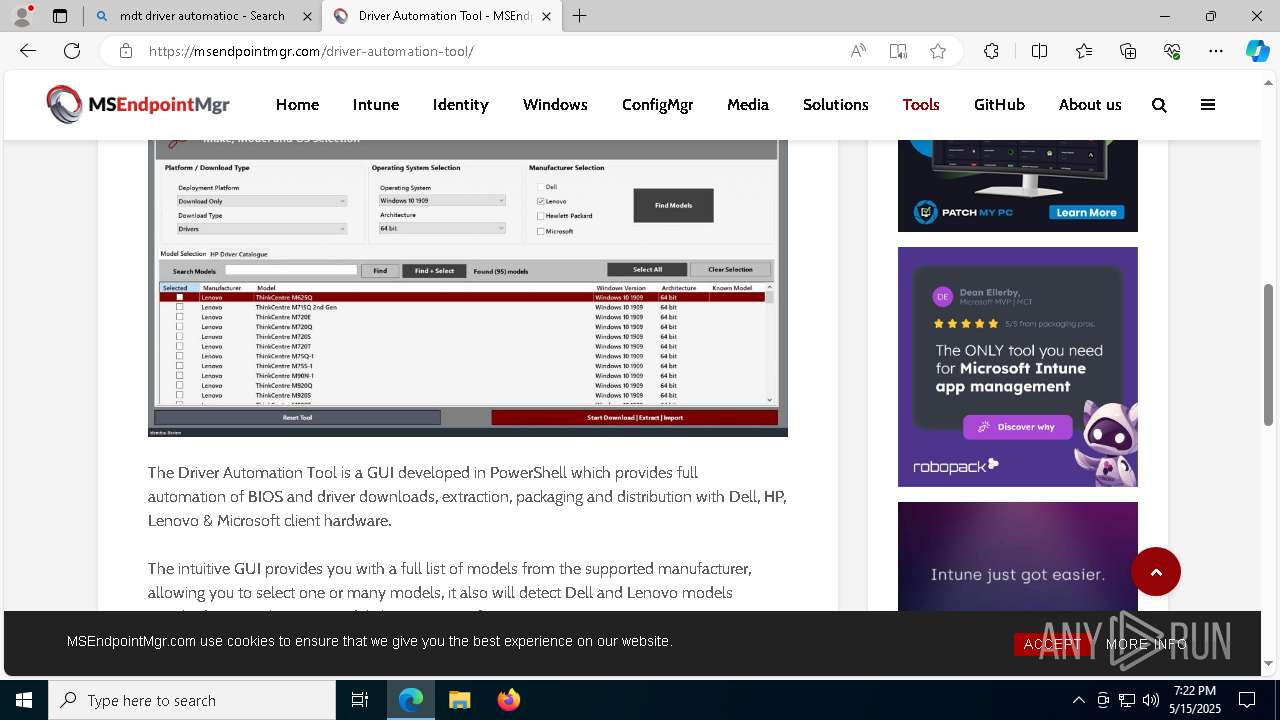Click the browser back arrow

[28, 51]
